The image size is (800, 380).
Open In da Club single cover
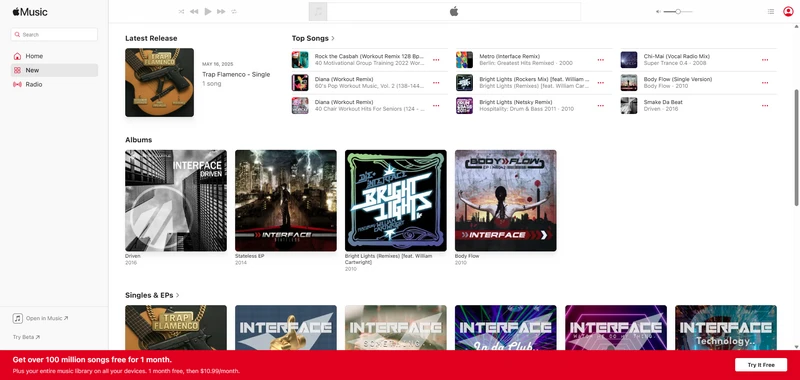click(506, 327)
